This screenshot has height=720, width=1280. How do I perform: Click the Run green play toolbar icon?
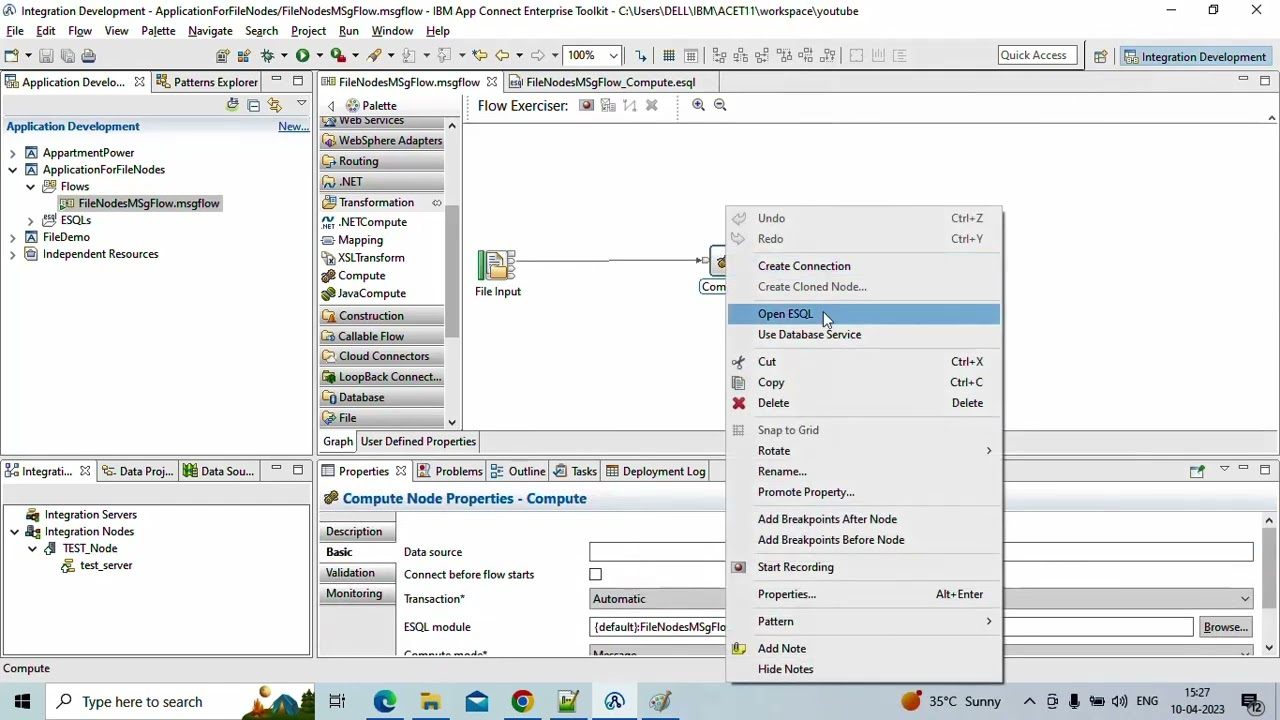point(302,56)
